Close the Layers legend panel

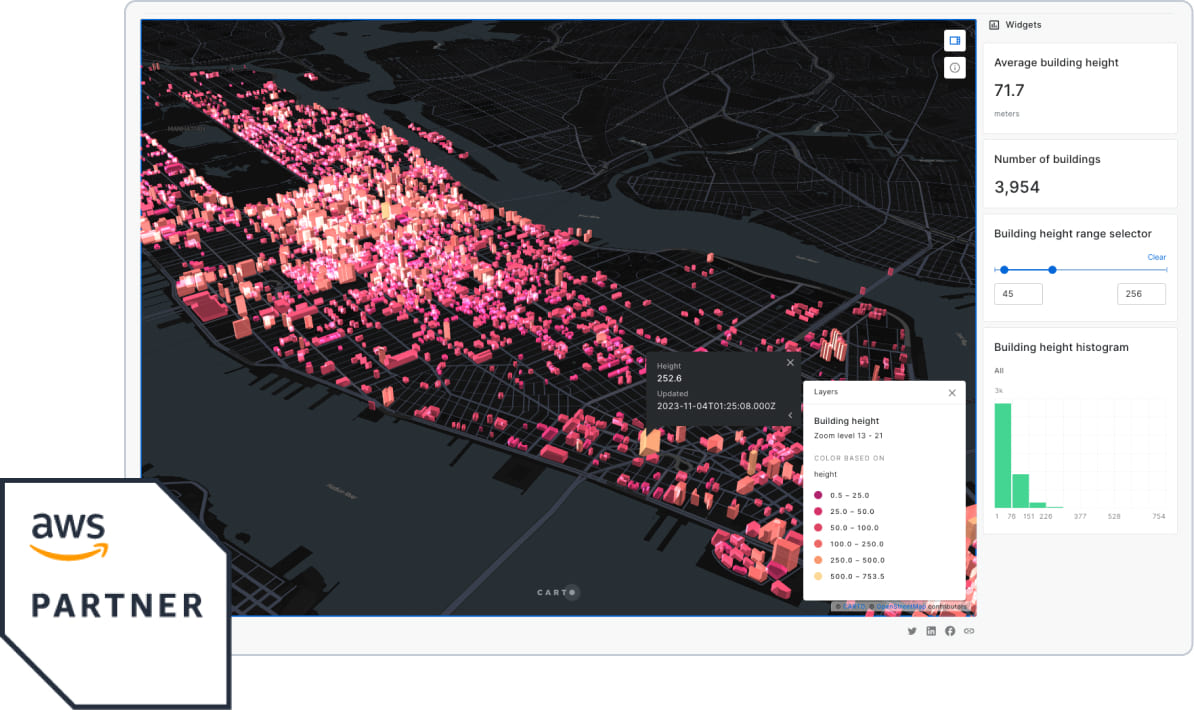coord(952,393)
